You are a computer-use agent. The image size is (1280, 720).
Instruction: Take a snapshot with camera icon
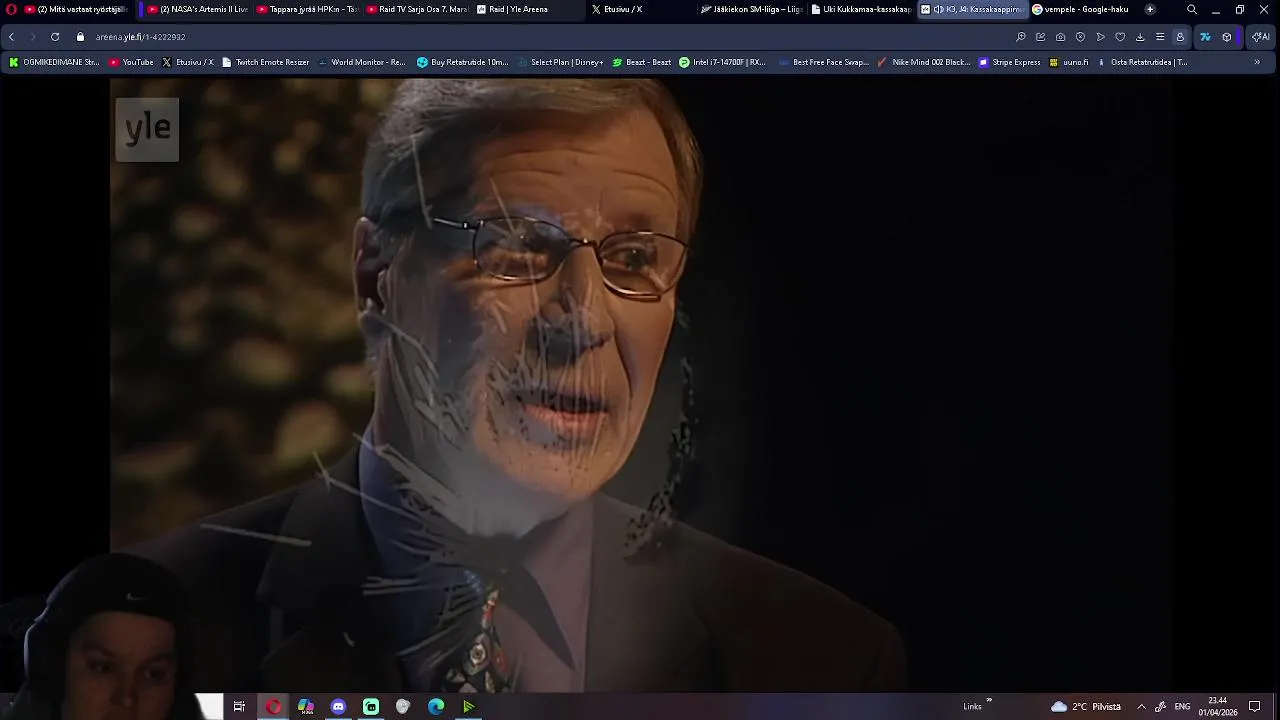point(1061,37)
